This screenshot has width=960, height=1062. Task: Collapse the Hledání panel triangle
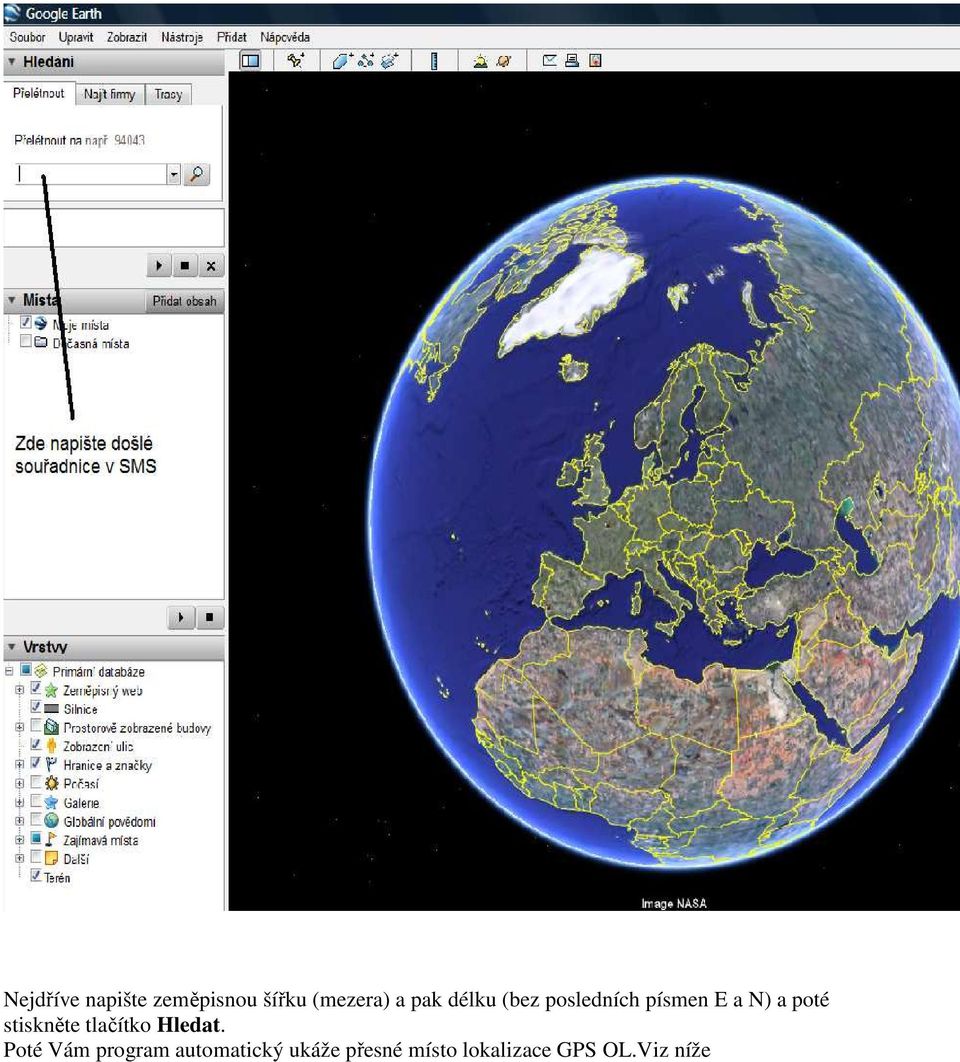pyautogui.click(x=12, y=62)
